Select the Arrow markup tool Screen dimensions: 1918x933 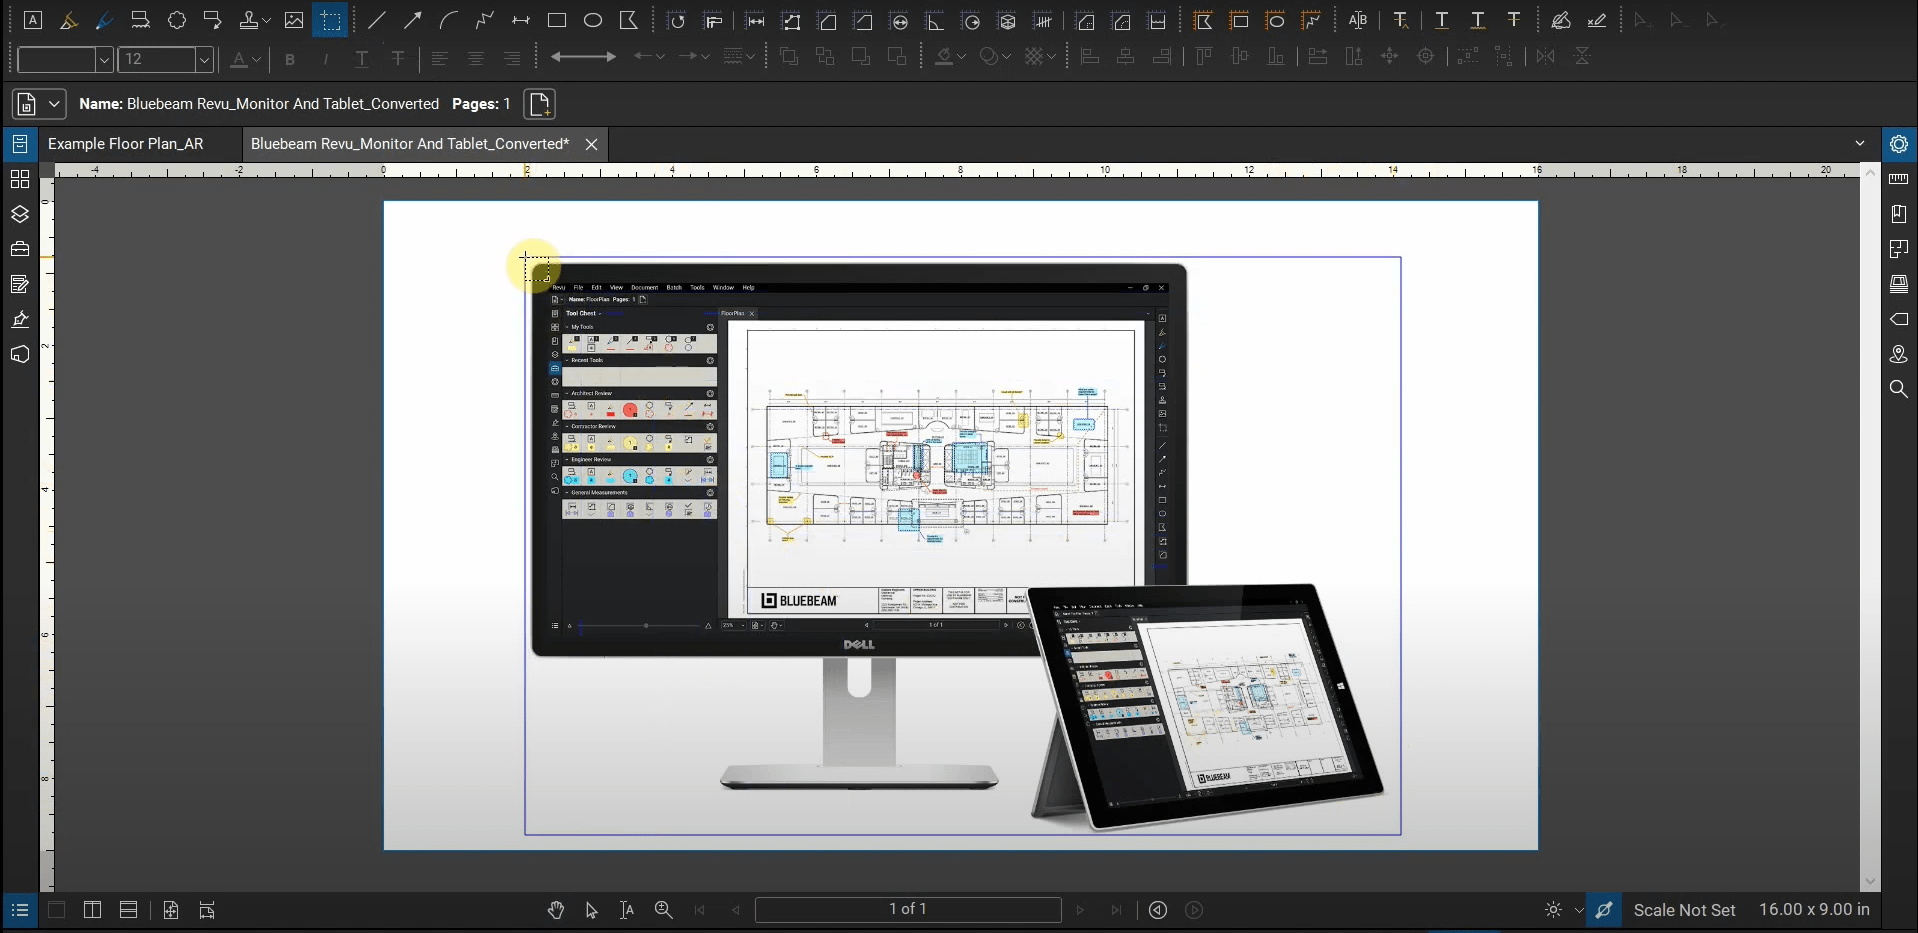click(414, 20)
